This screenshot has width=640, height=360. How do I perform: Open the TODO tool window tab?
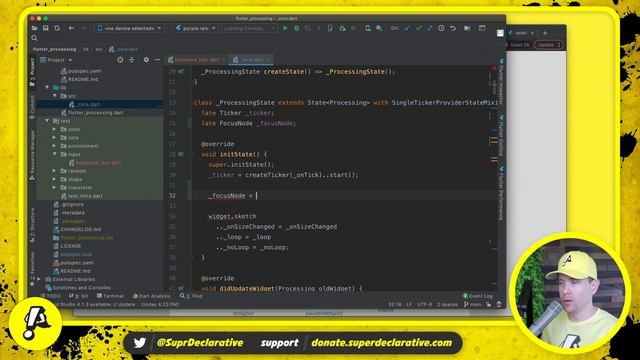point(51,296)
